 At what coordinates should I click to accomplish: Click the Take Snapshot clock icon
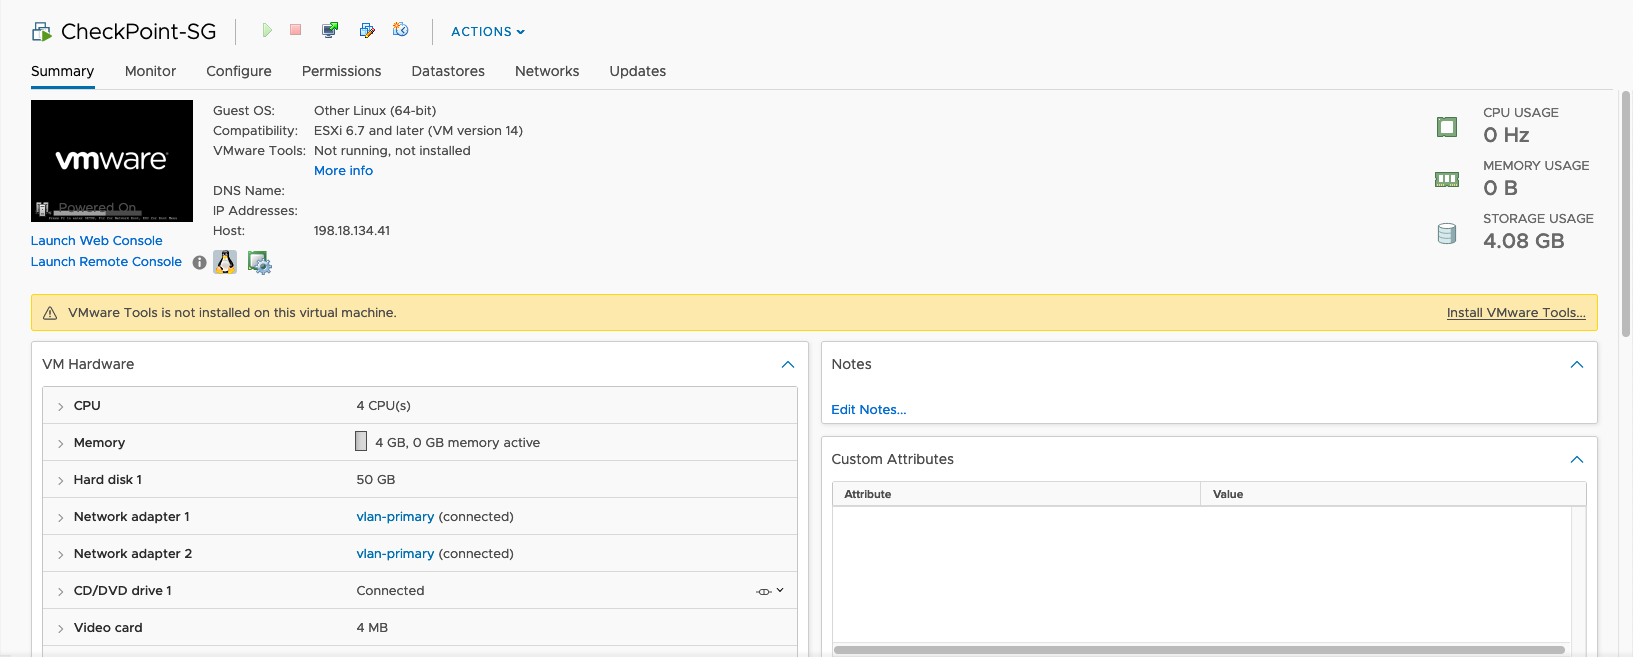click(x=401, y=30)
